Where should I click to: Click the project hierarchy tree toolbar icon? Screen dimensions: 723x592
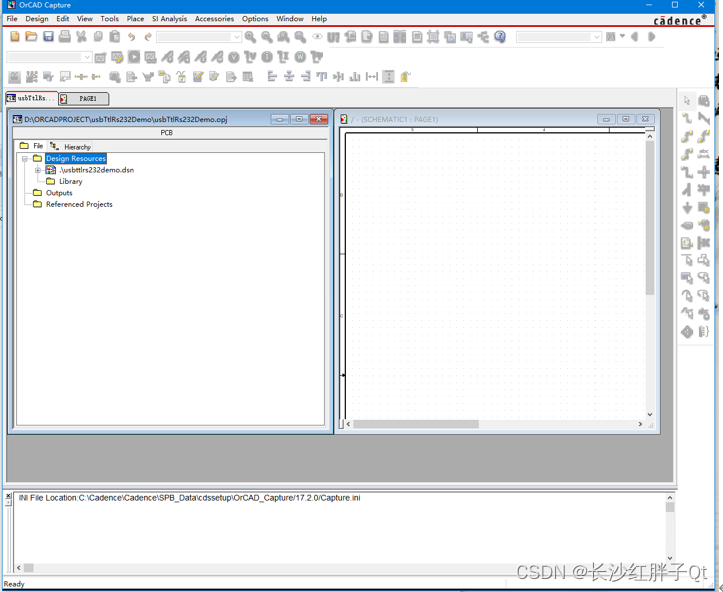(x=483, y=37)
